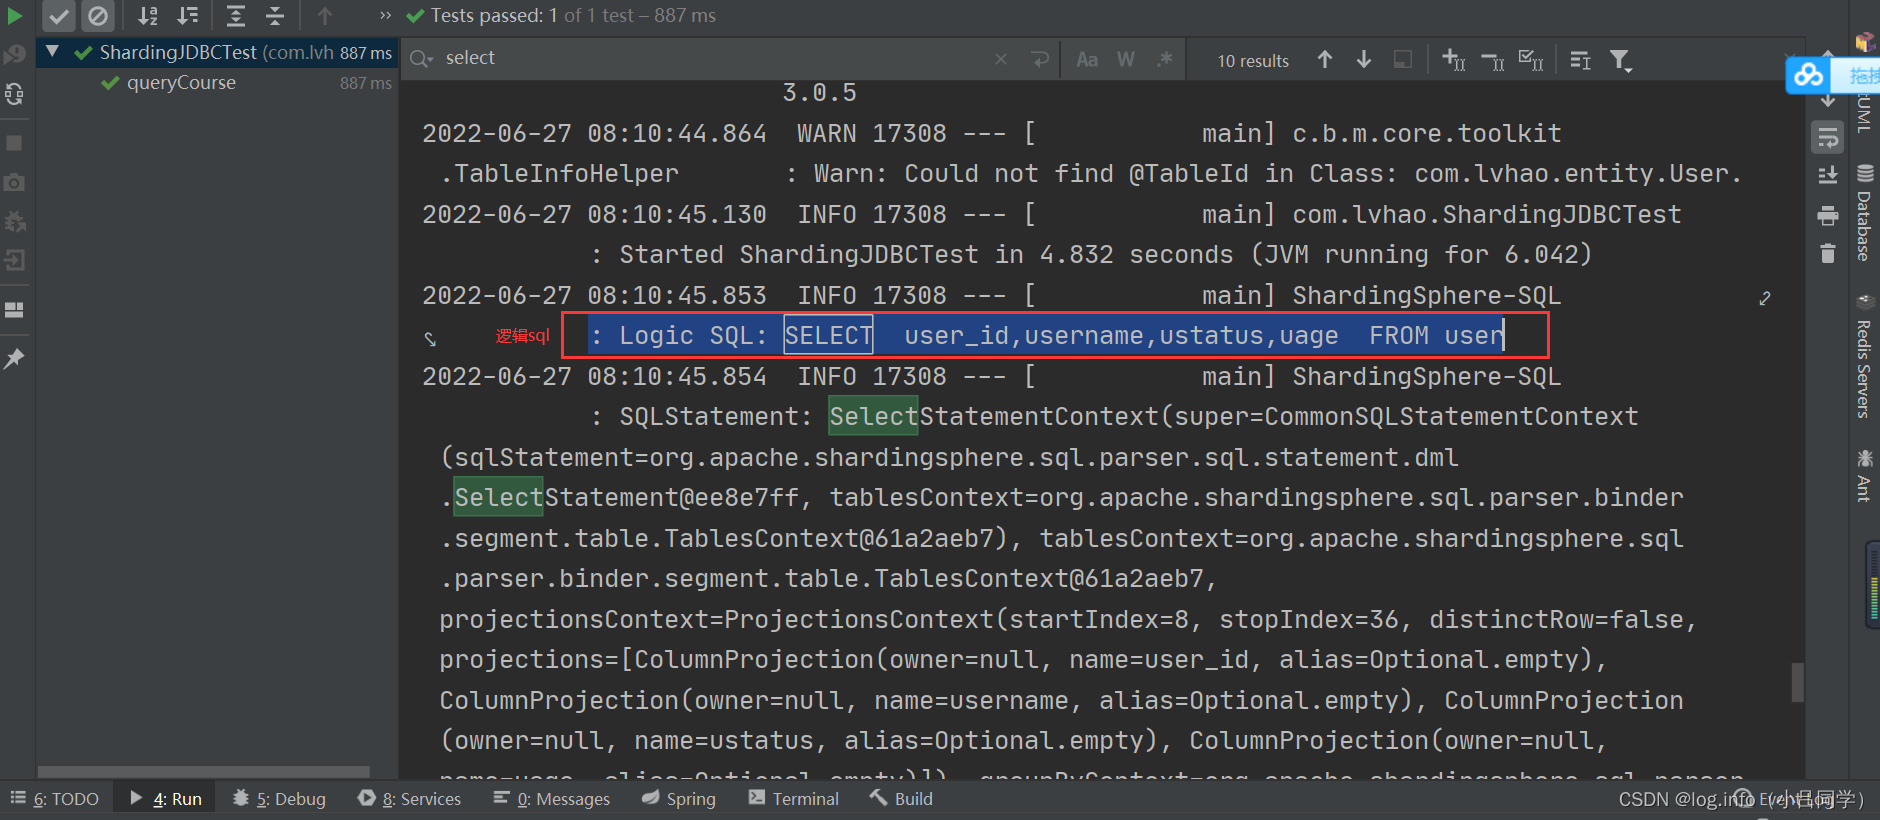
Task: Open search history magnifier dropdown
Action: [x=421, y=59]
